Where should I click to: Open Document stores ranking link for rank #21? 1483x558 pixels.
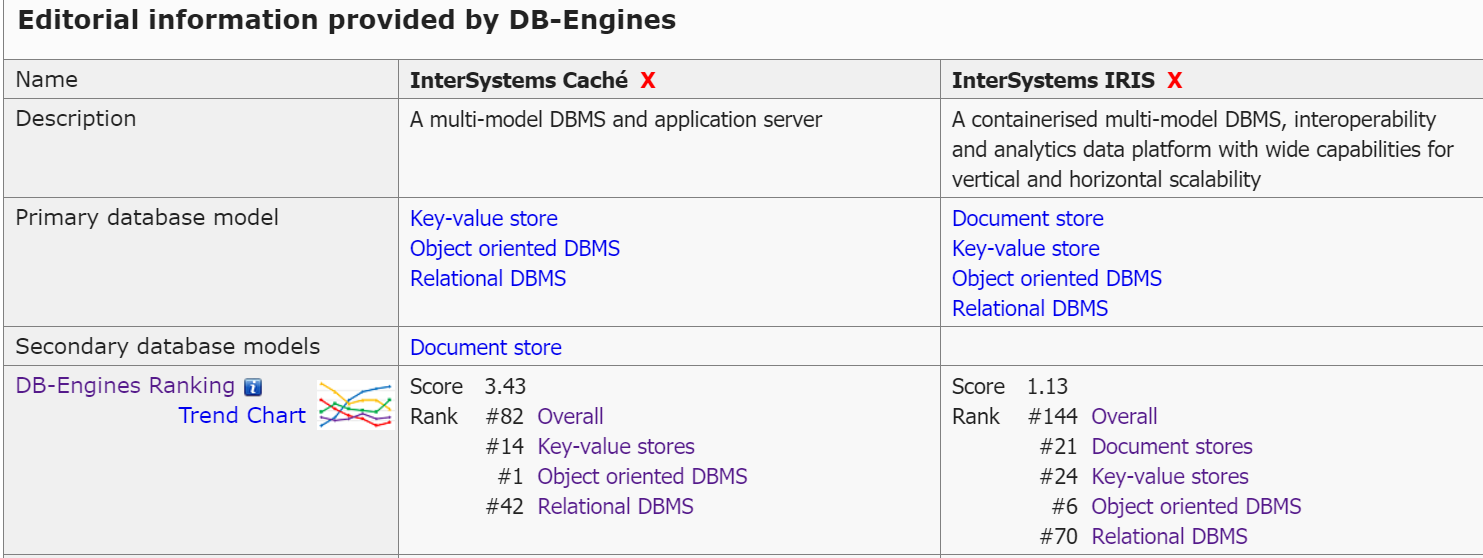coord(1172,447)
